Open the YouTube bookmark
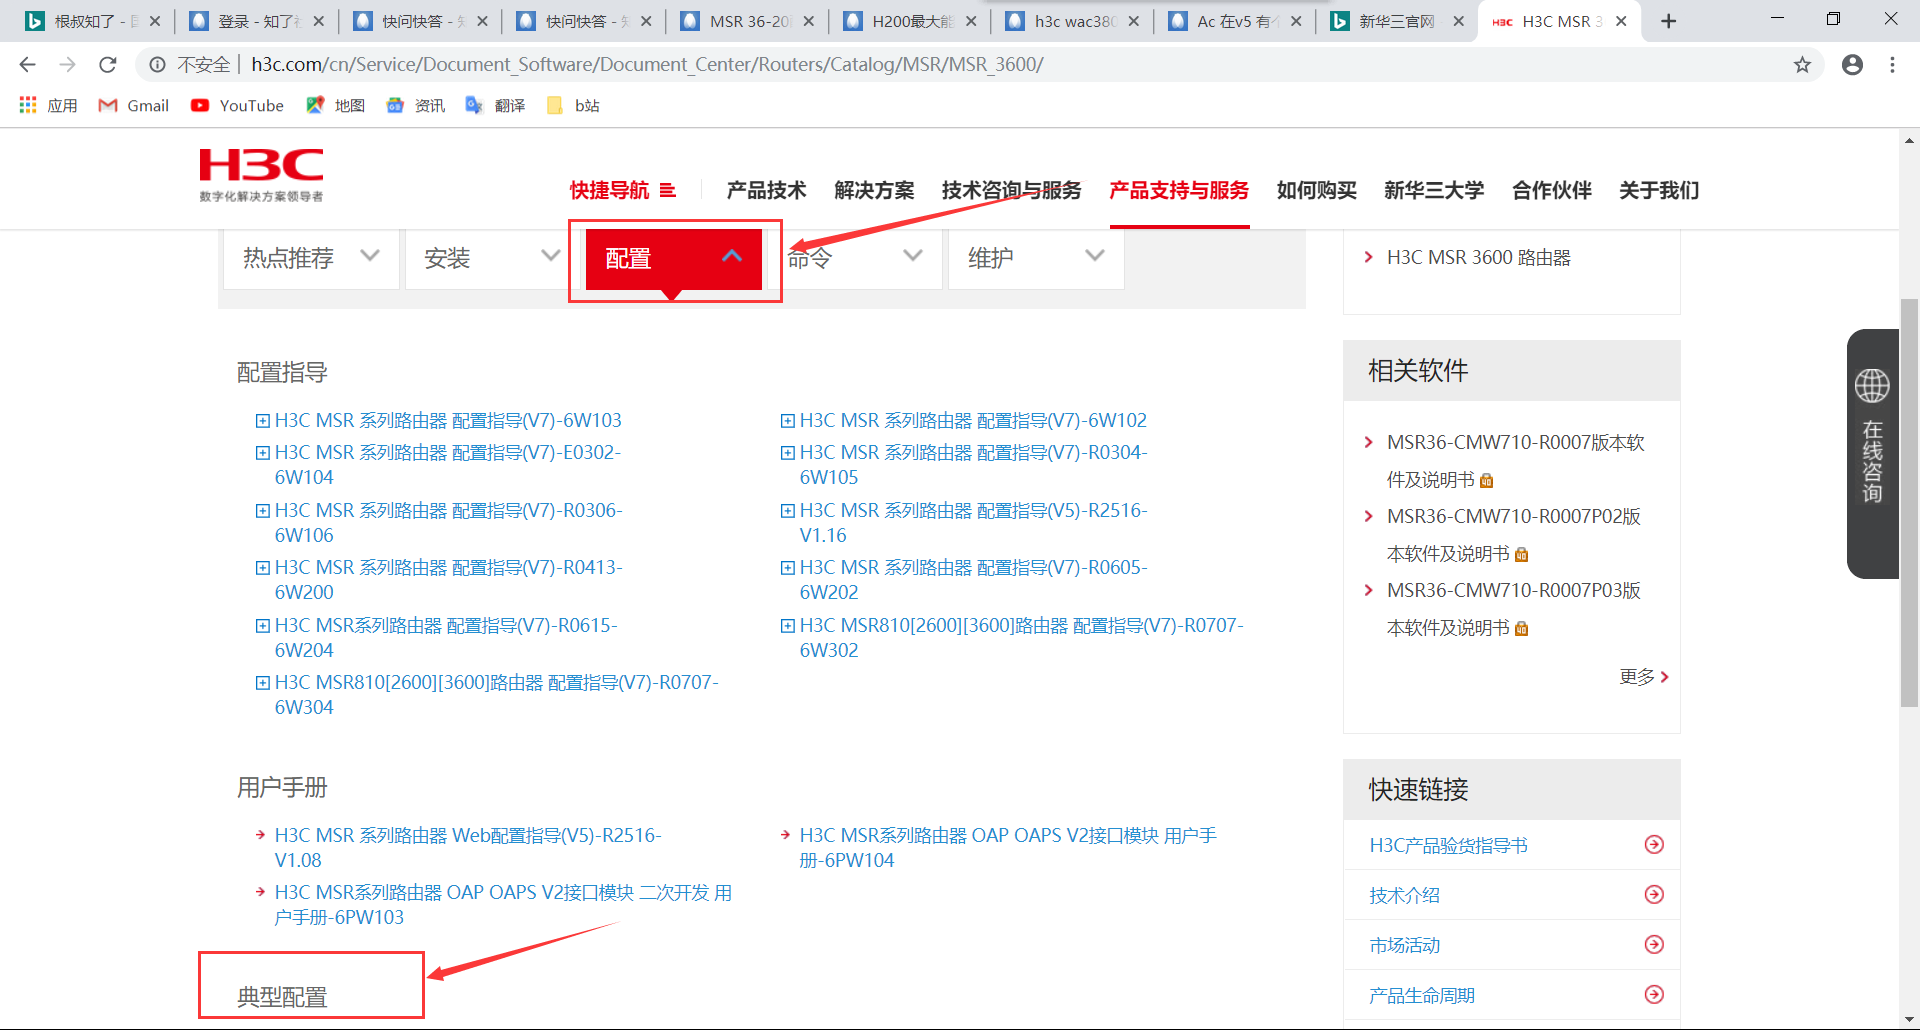The height and width of the screenshot is (1030, 1920). (237, 105)
